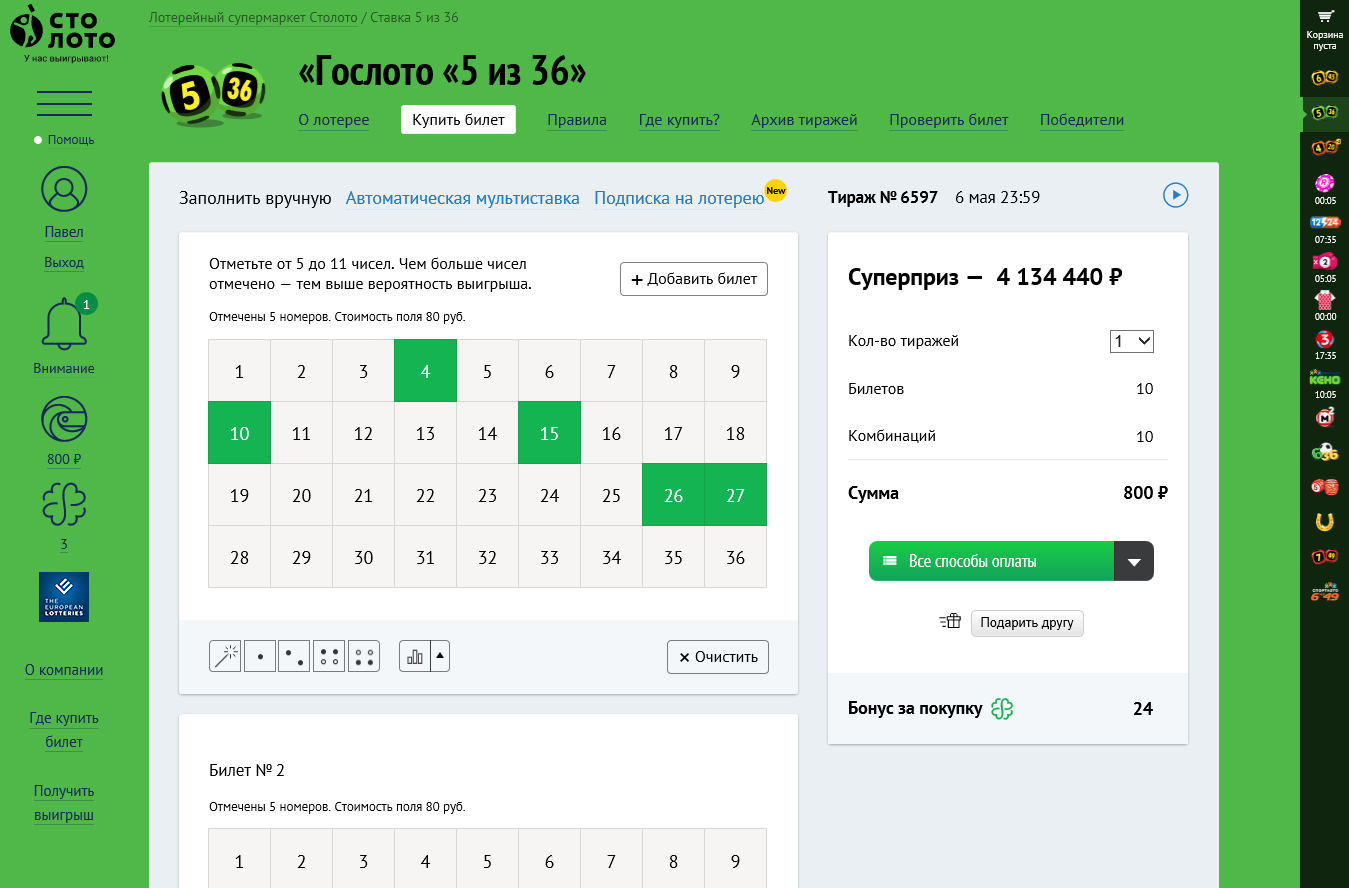Deselect number 10 in ticket grid
Viewport: 1349px width, 888px height.
click(239, 433)
